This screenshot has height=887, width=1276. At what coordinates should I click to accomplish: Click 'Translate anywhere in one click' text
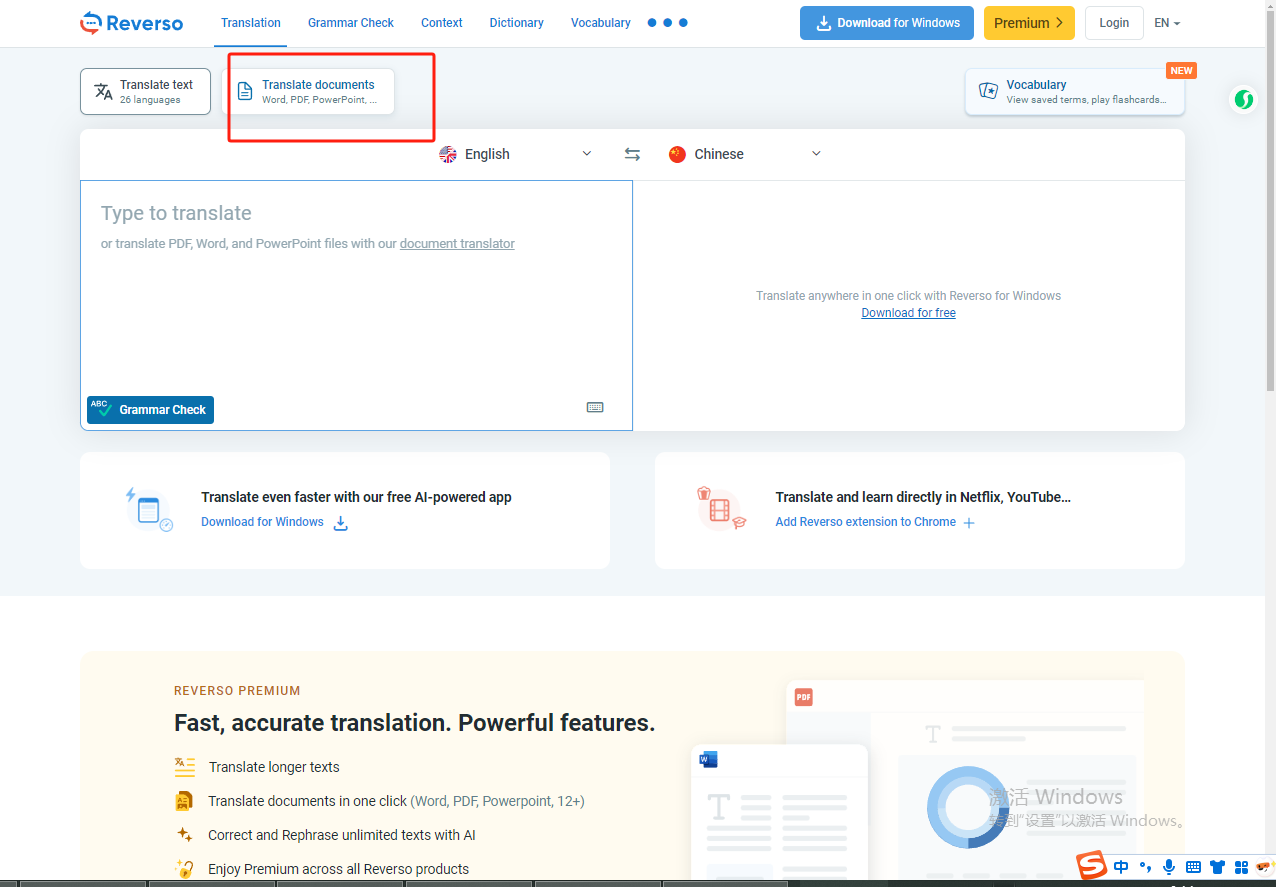coord(908,296)
